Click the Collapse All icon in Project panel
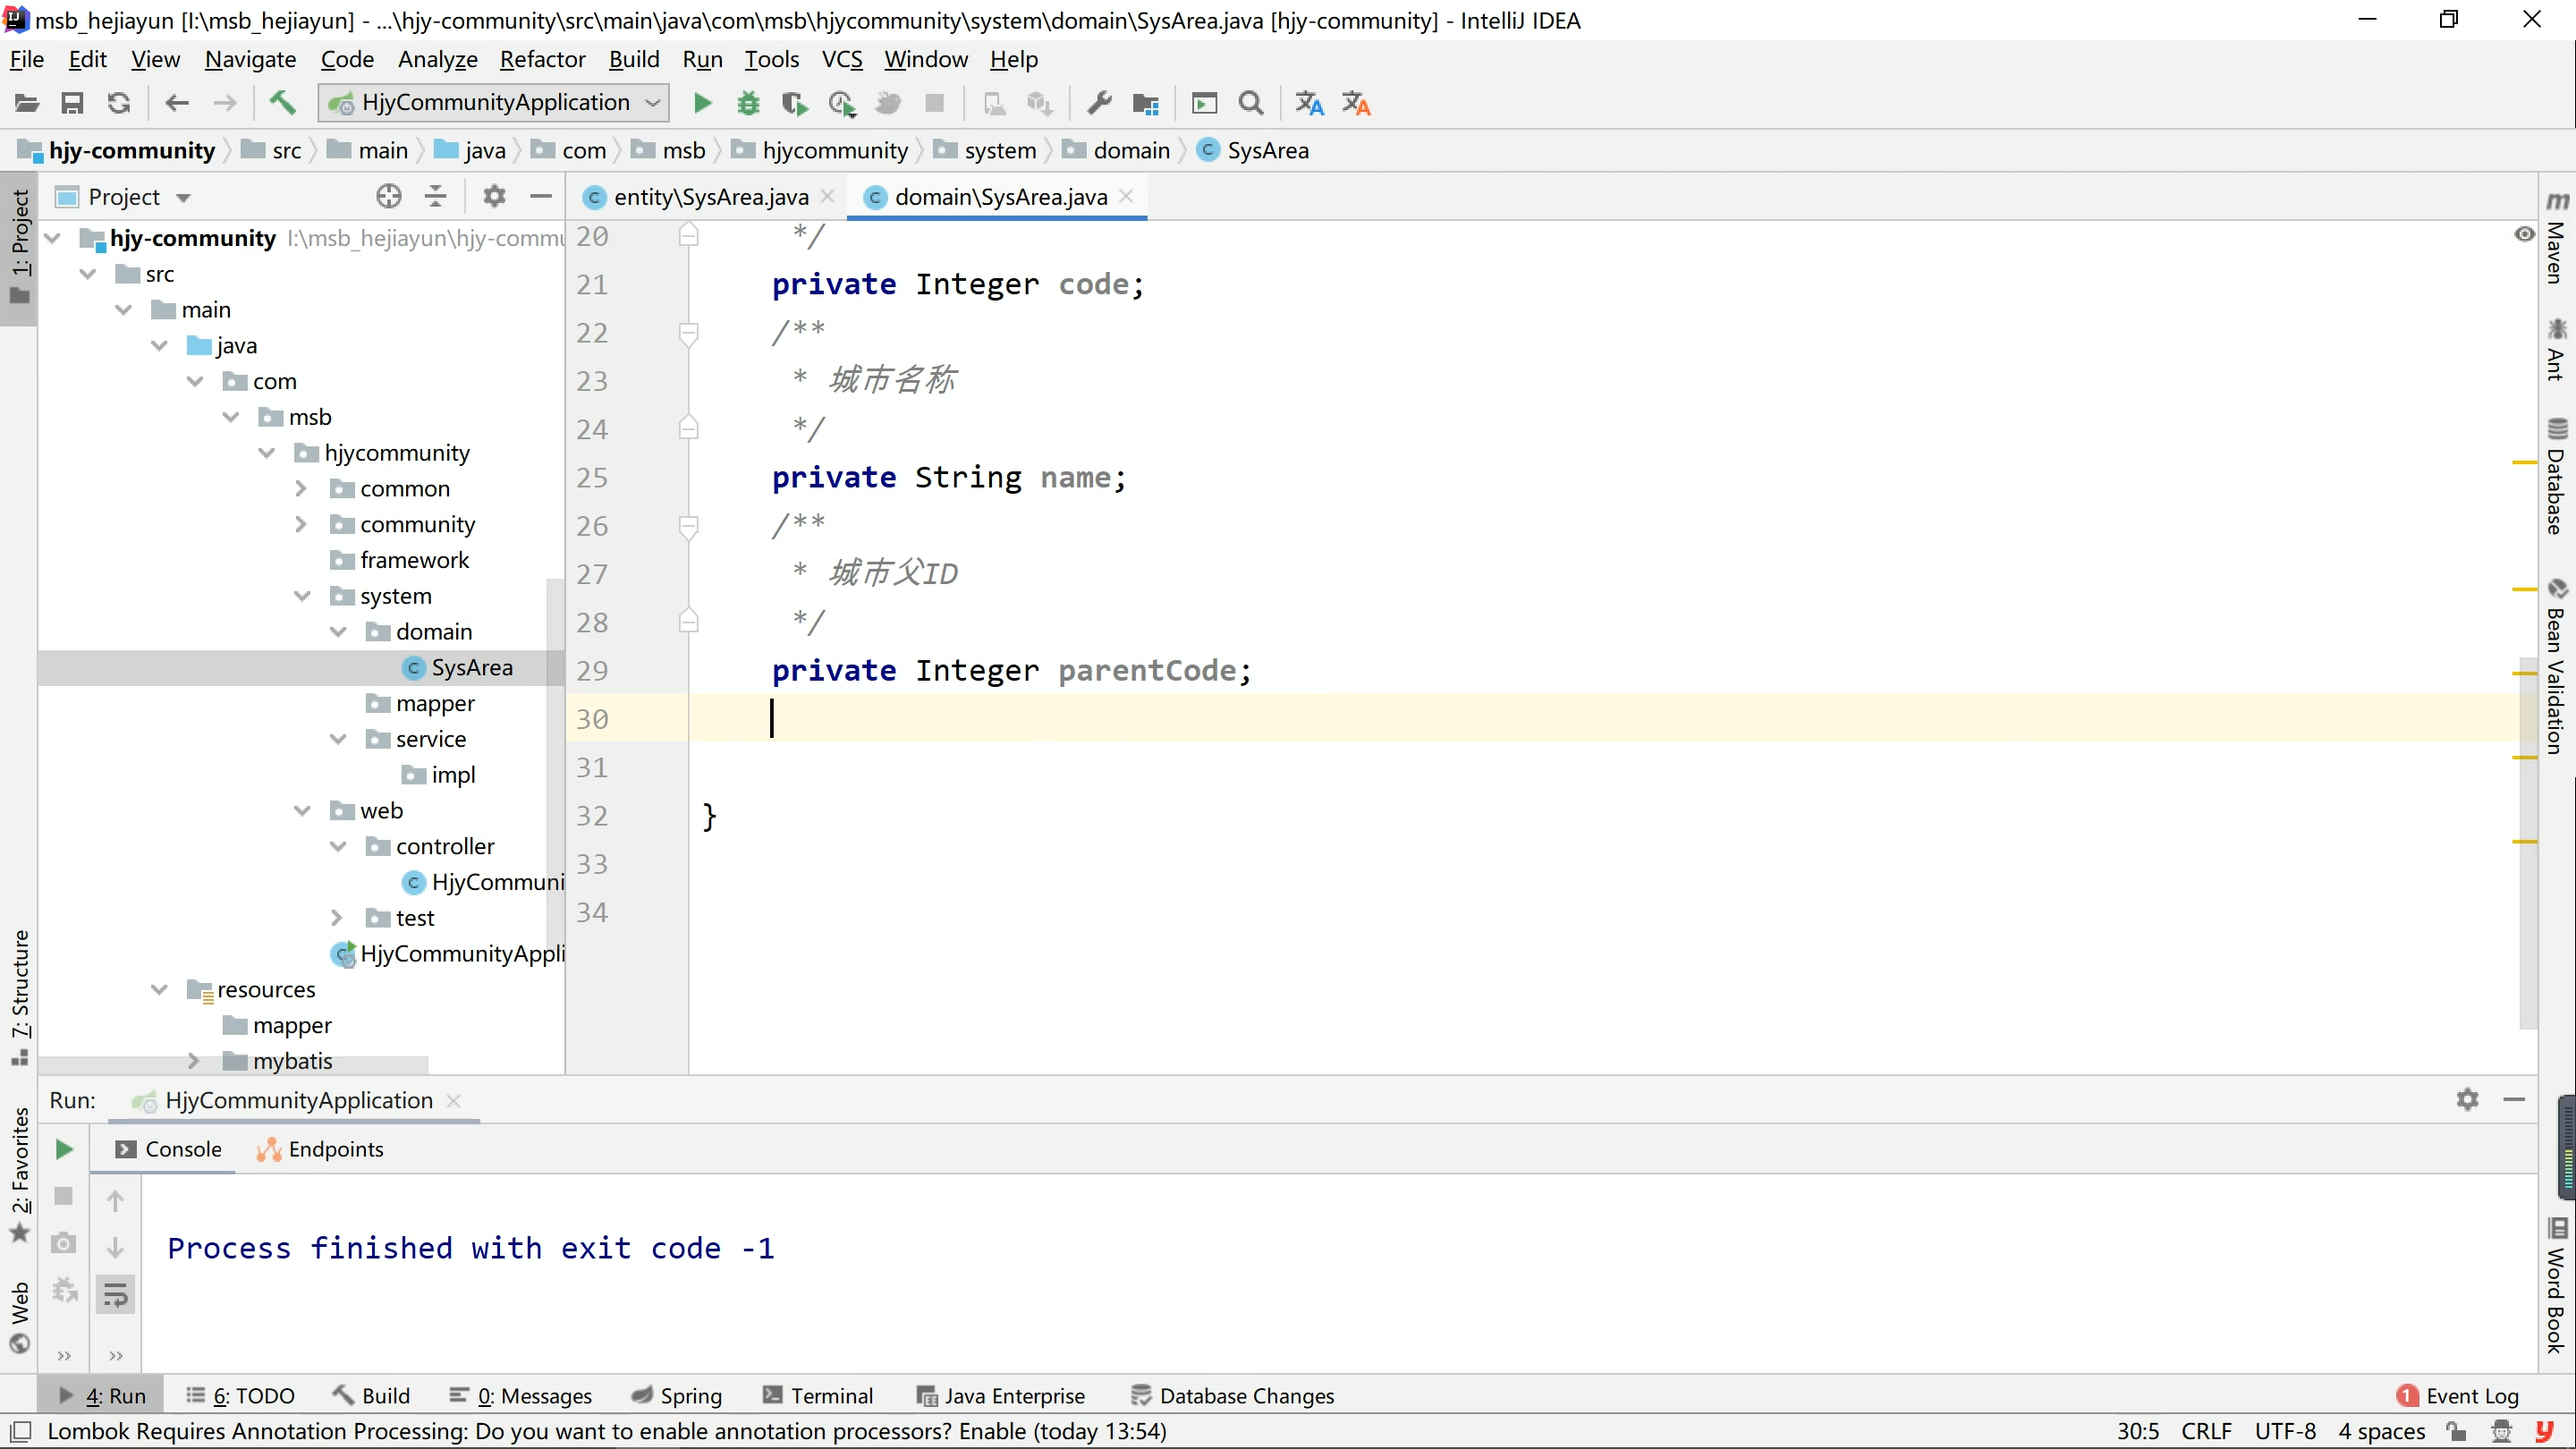The height and width of the screenshot is (1449, 2576). [436, 196]
